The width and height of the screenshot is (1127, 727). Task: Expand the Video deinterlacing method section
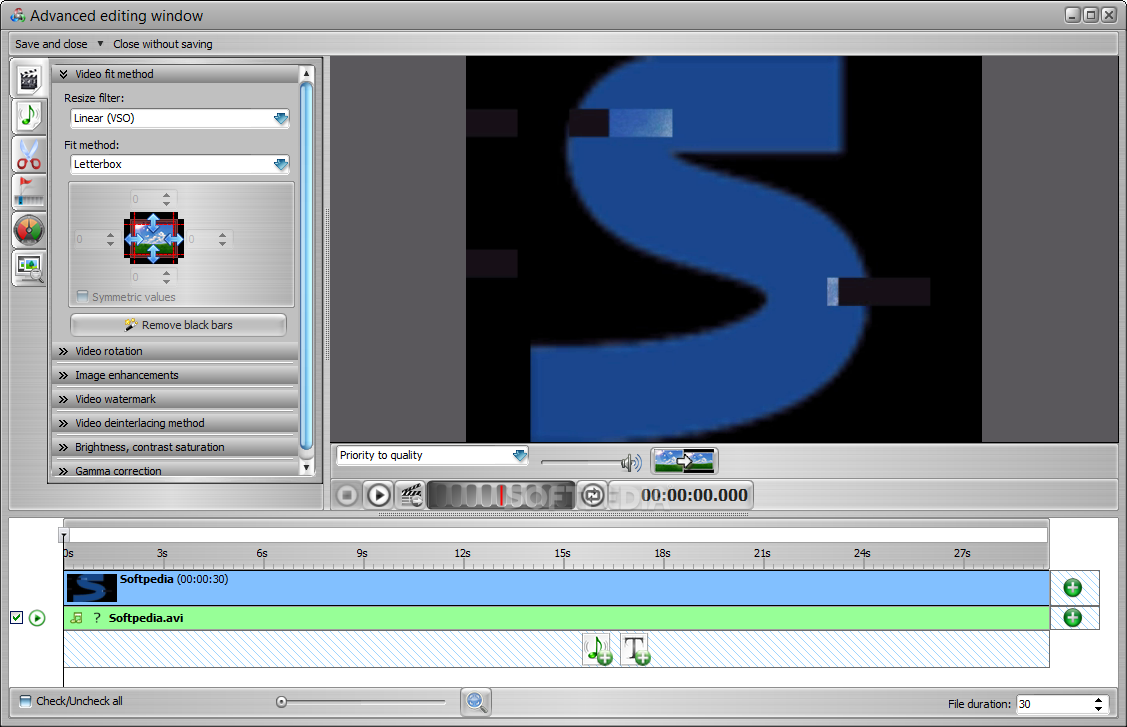click(175, 423)
